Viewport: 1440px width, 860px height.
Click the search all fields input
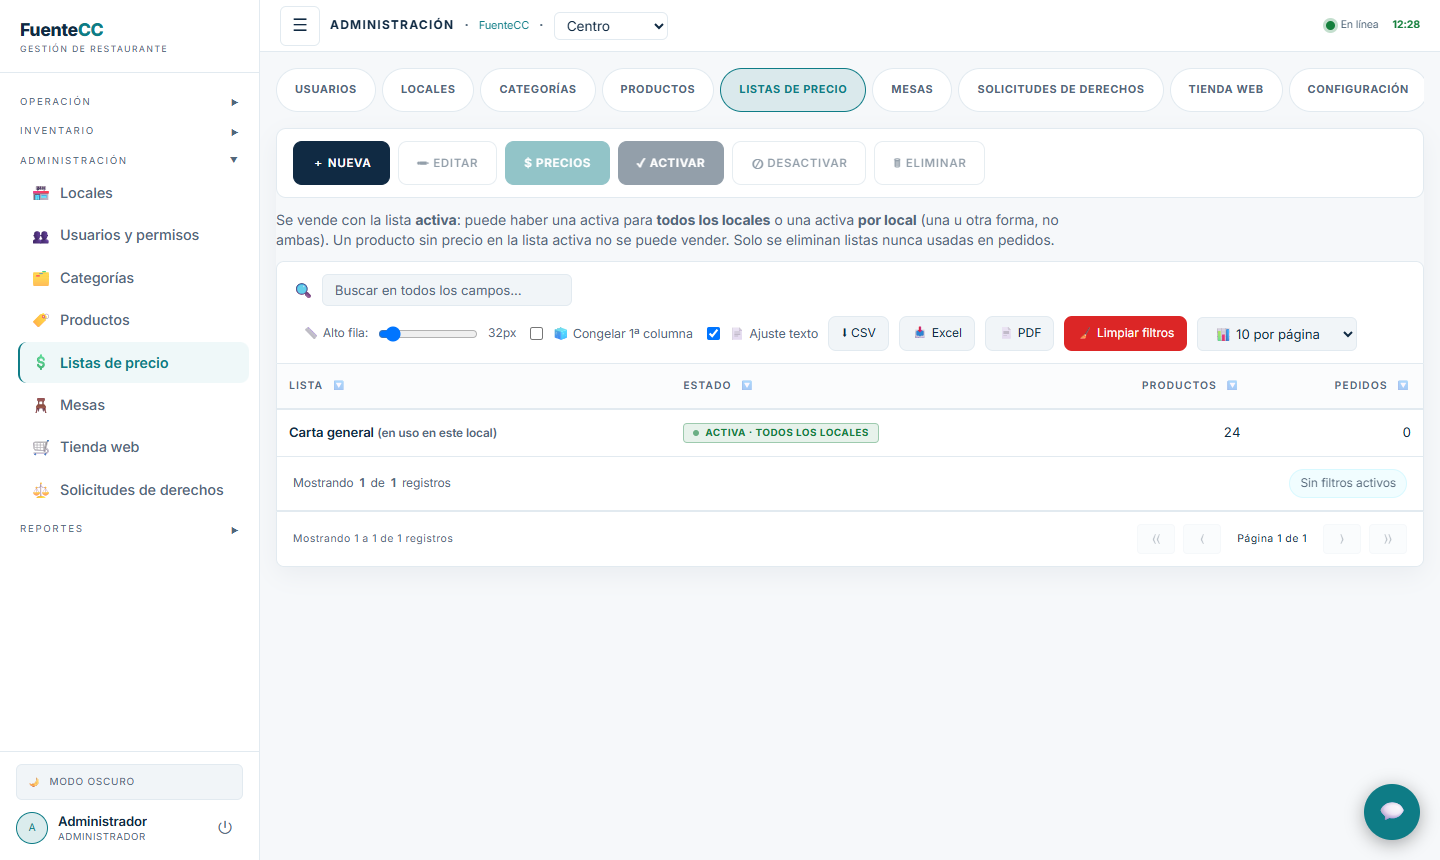pyautogui.click(x=447, y=290)
